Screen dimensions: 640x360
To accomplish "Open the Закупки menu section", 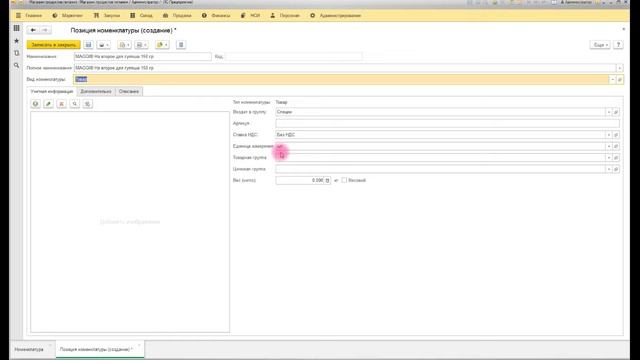I will [107, 16].
